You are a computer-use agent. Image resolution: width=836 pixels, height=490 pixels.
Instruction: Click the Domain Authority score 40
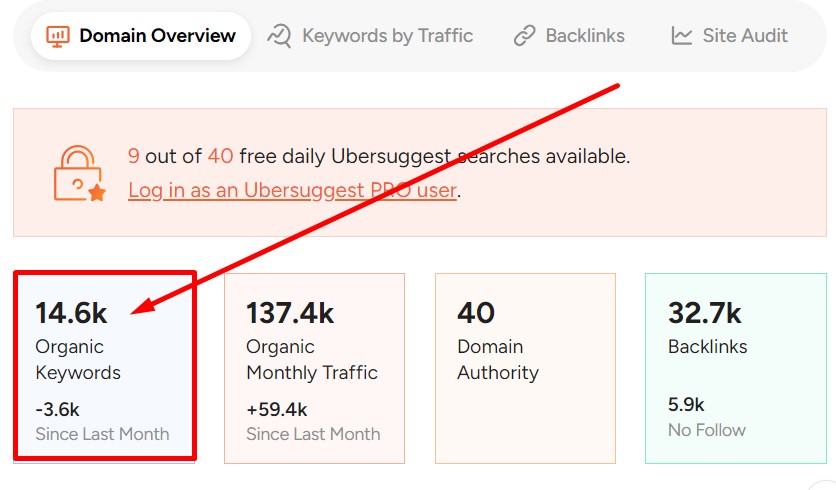coord(476,313)
